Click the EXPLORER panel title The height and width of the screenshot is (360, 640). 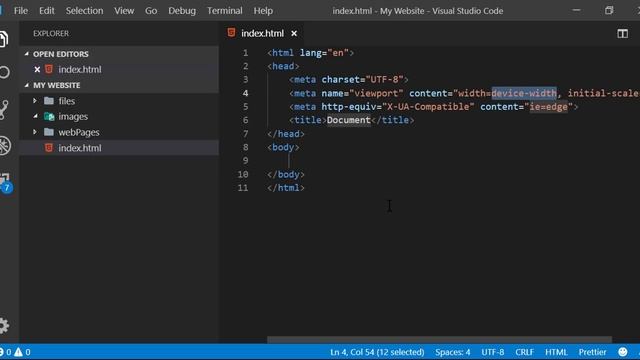(x=51, y=33)
